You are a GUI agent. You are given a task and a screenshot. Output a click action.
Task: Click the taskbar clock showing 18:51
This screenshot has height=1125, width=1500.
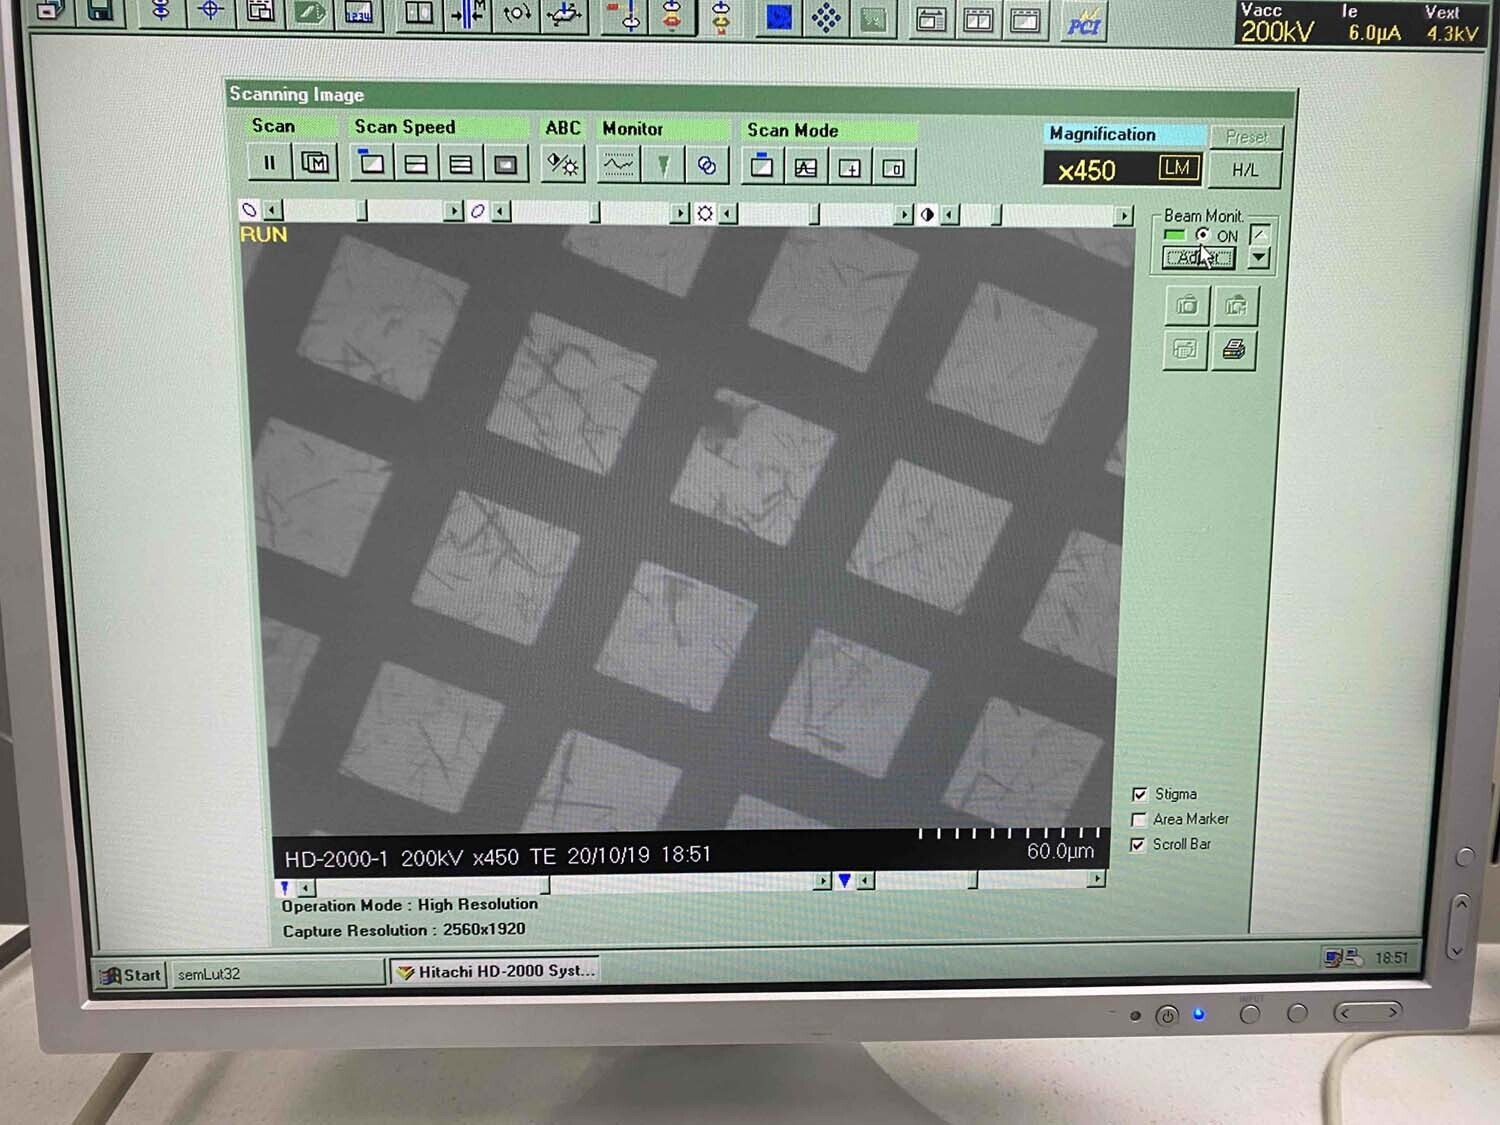tap(1391, 958)
